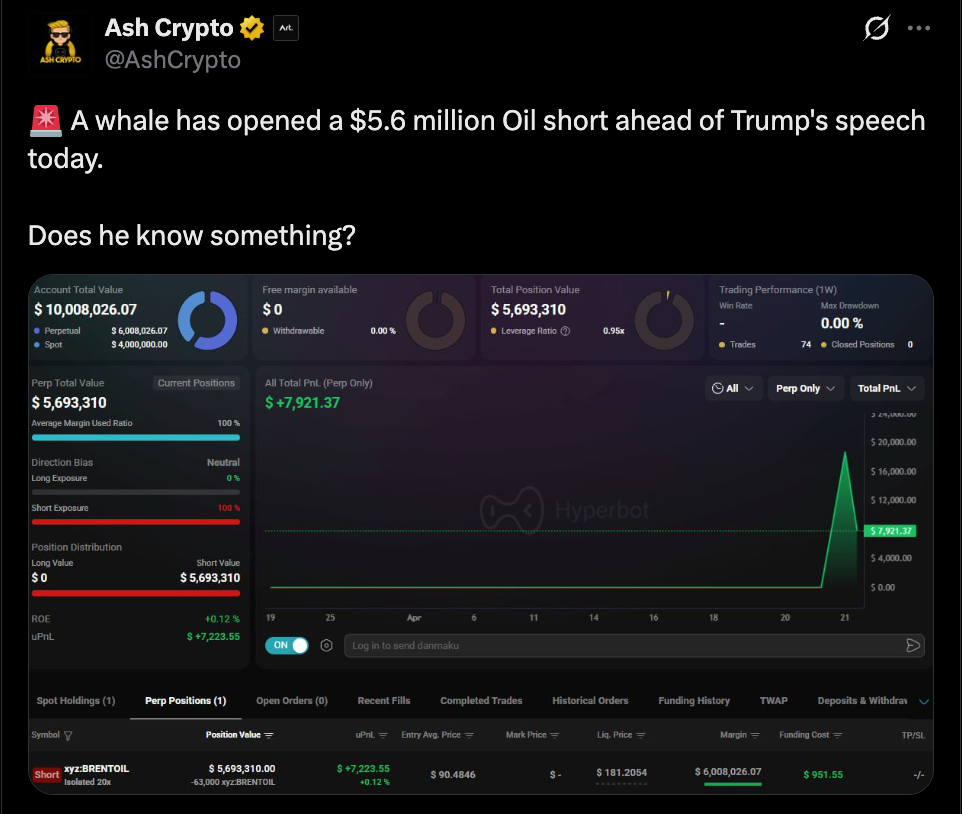Switch to the Spot Holdings tab
This screenshot has width=962, height=814.
pyautogui.click(x=76, y=701)
